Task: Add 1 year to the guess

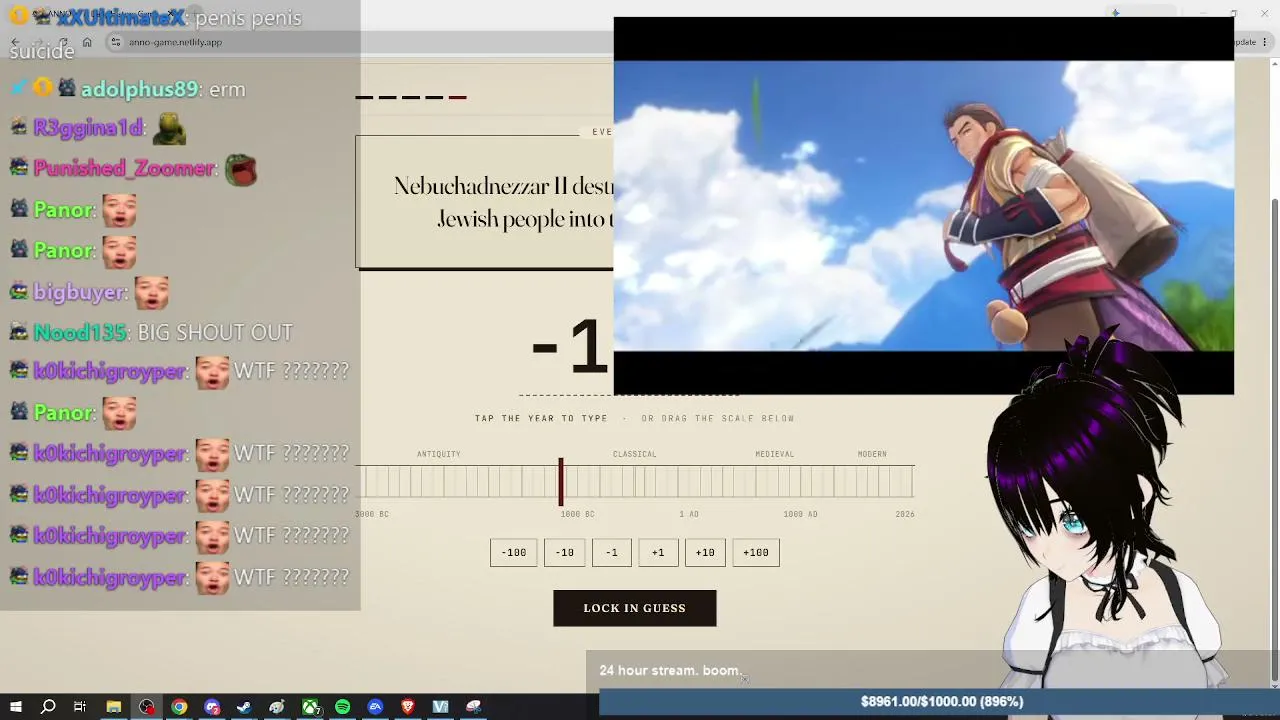Action: [x=658, y=552]
